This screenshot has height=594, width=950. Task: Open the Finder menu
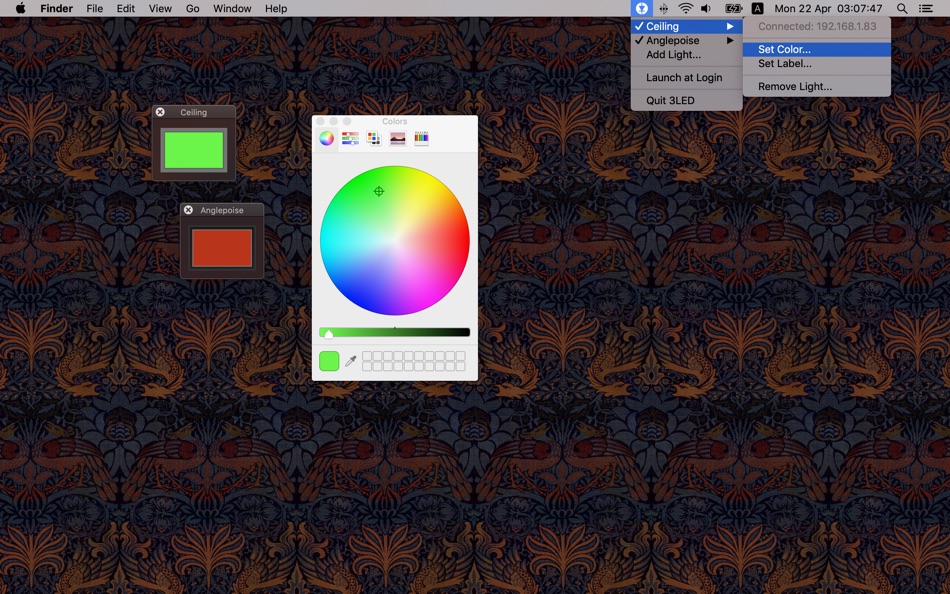(x=56, y=8)
